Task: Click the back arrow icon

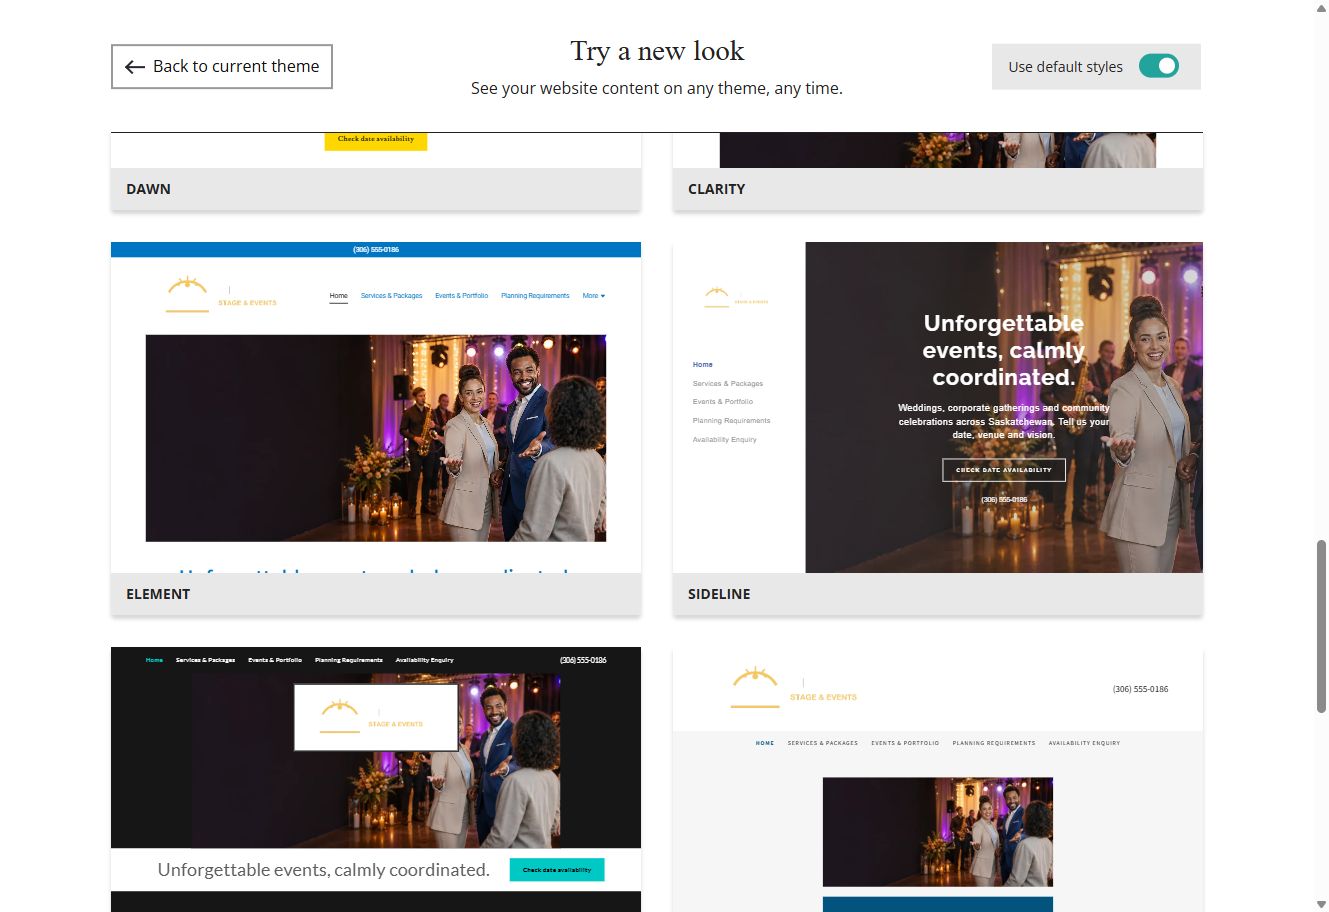Action: point(135,67)
